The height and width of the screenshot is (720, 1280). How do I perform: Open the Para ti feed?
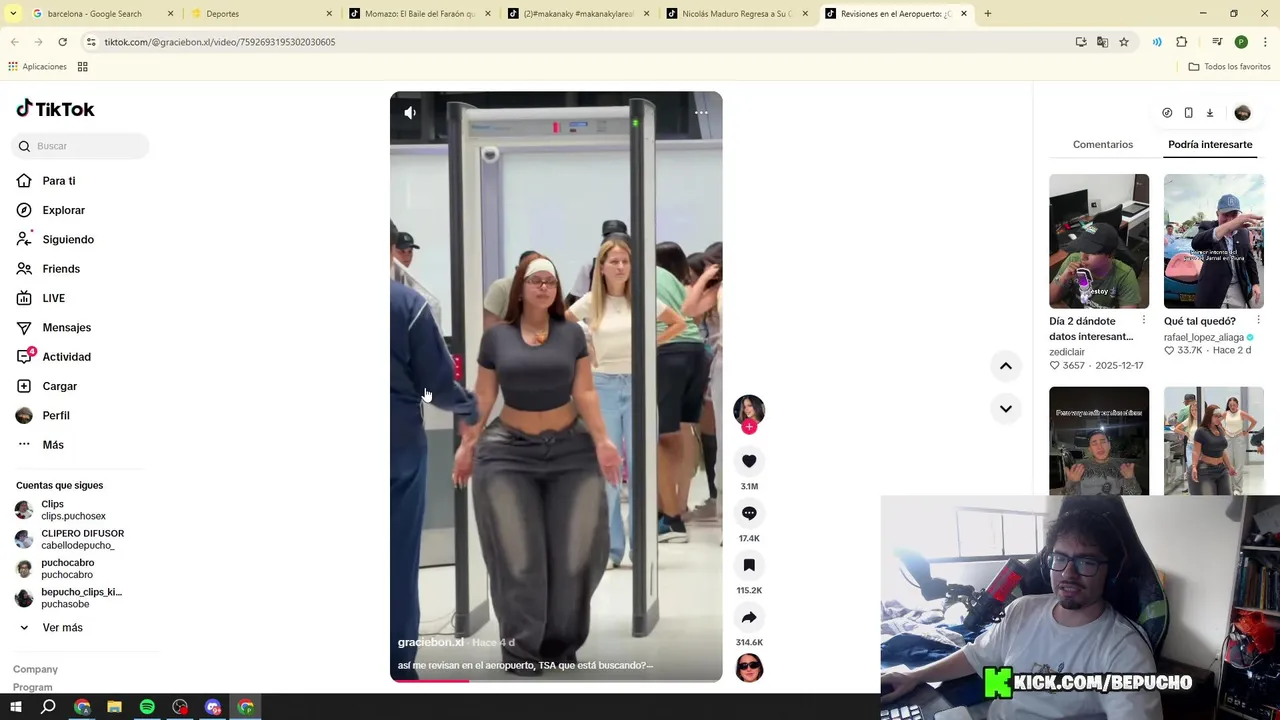point(46,181)
